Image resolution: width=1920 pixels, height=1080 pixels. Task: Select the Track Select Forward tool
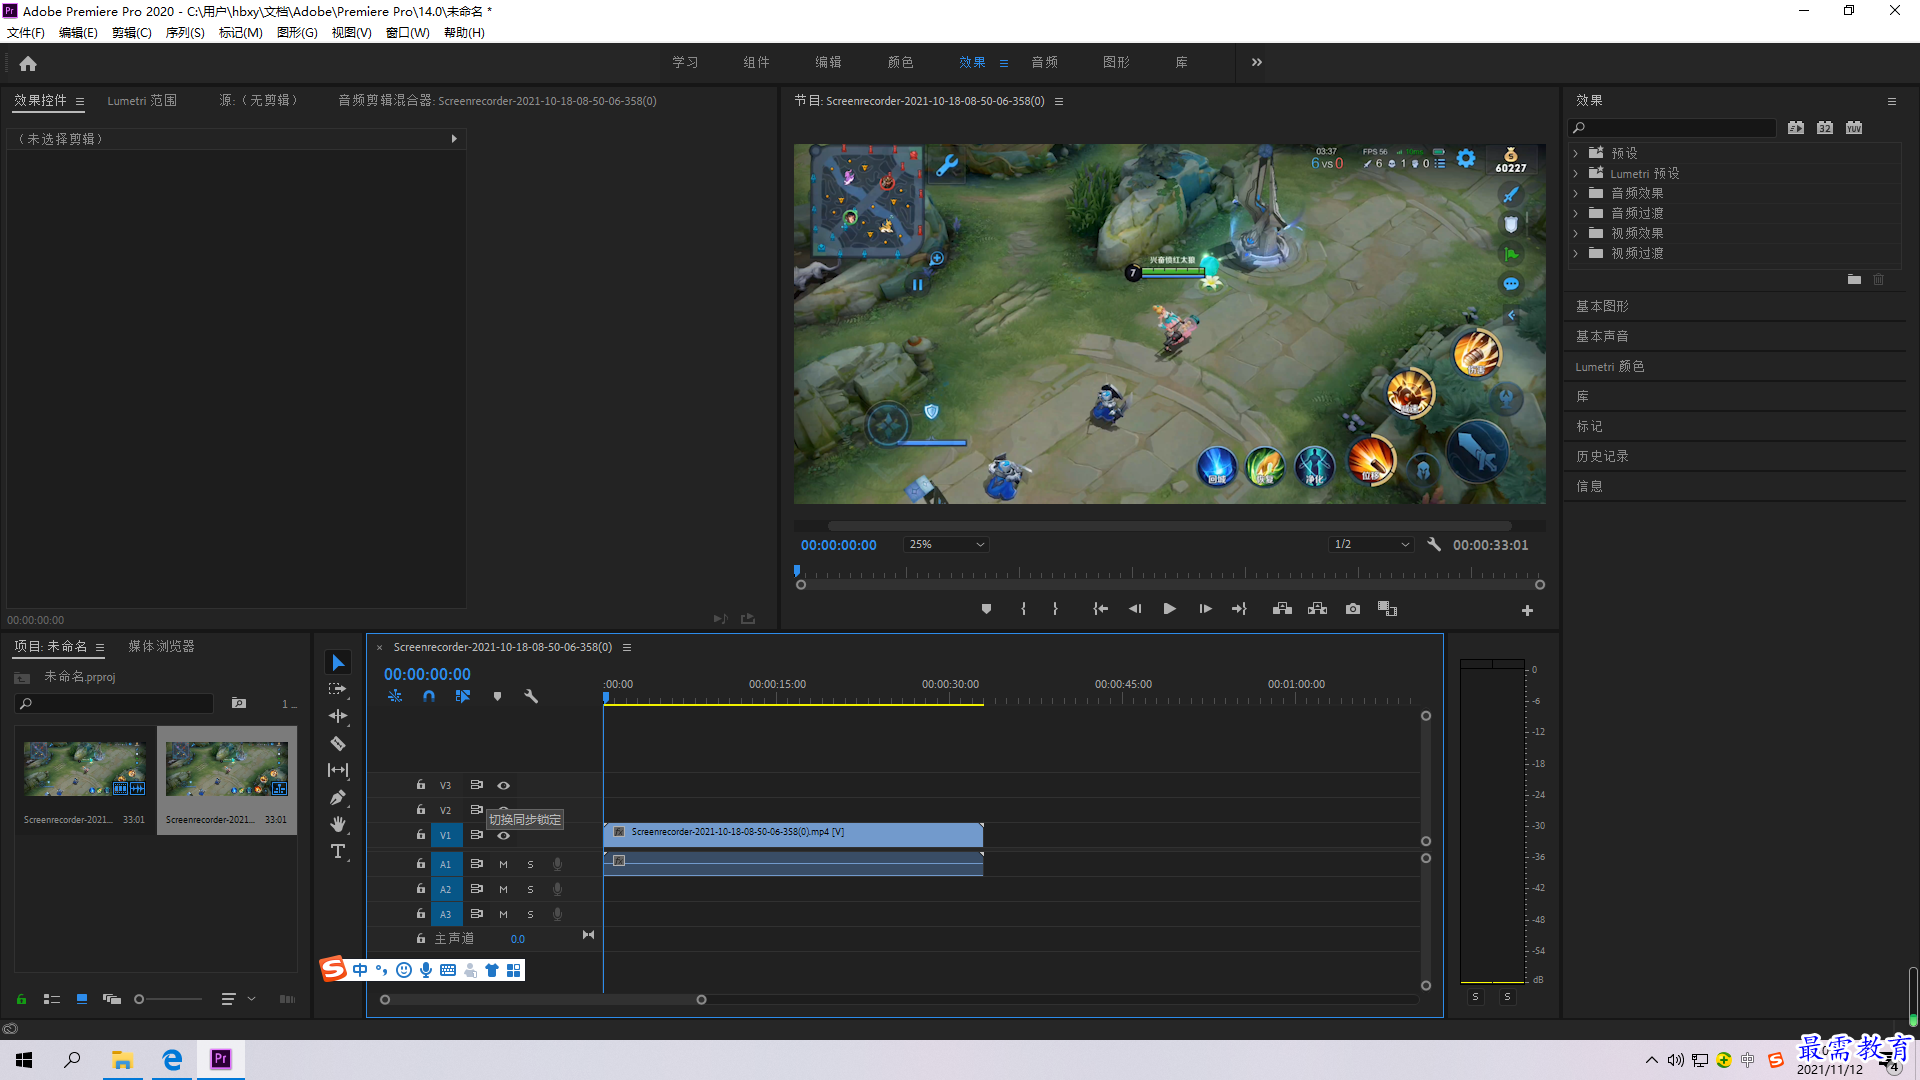[x=338, y=689]
